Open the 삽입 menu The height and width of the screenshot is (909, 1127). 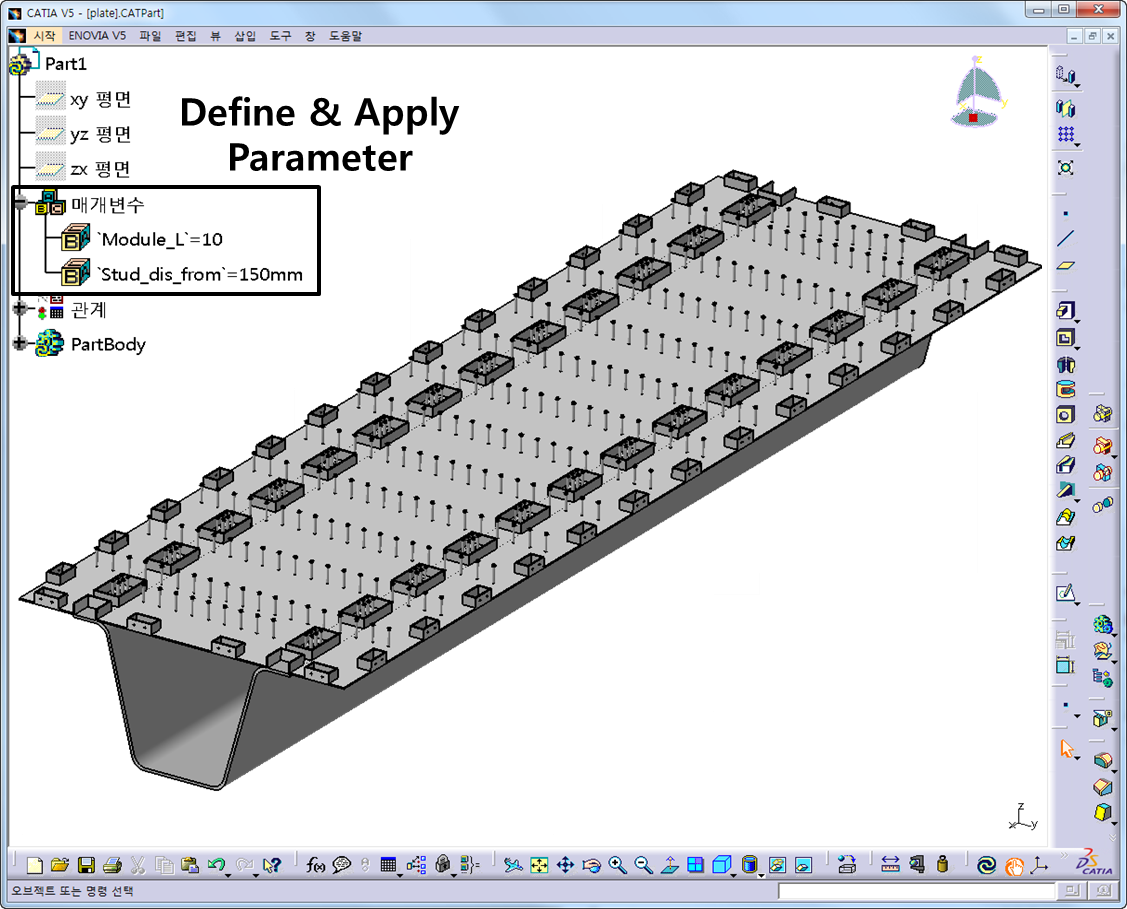click(x=245, y=35)
